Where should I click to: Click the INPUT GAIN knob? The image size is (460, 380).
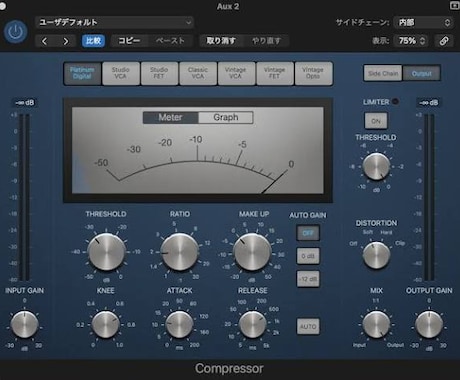pyautogui.click(x=24, y=325)
